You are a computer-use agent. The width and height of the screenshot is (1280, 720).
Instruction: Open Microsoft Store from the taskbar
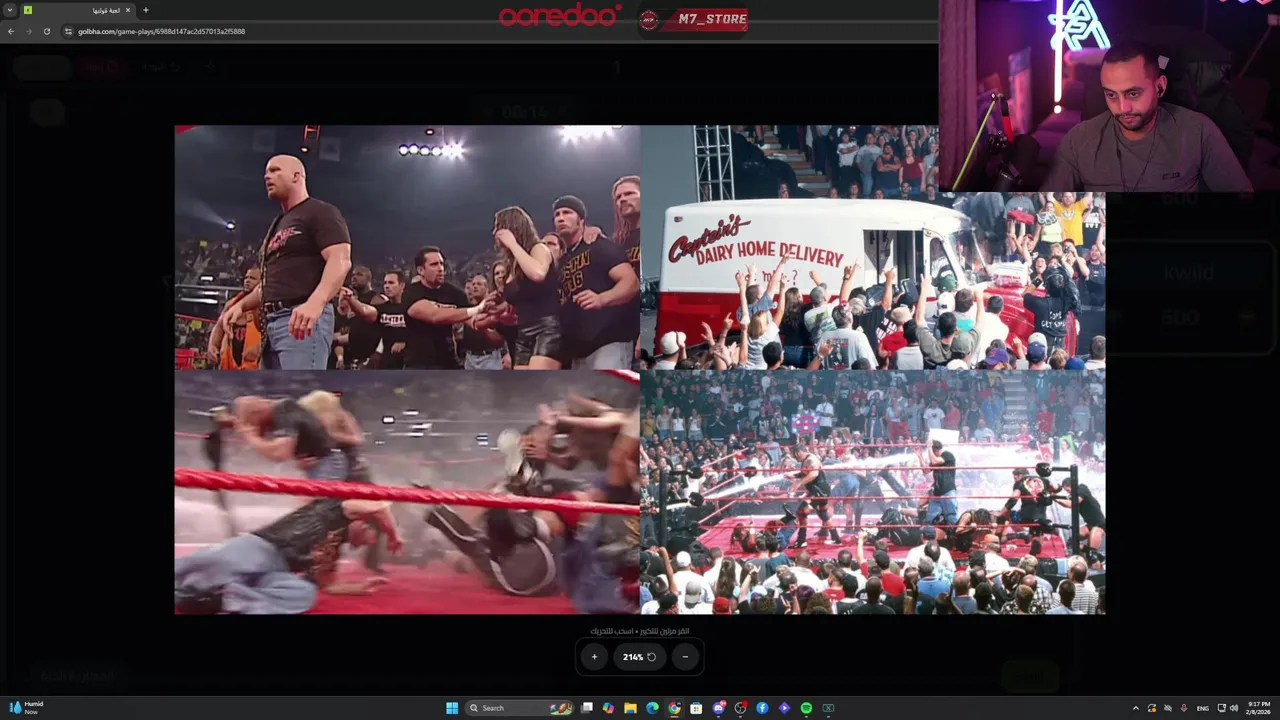pos(696,708)
